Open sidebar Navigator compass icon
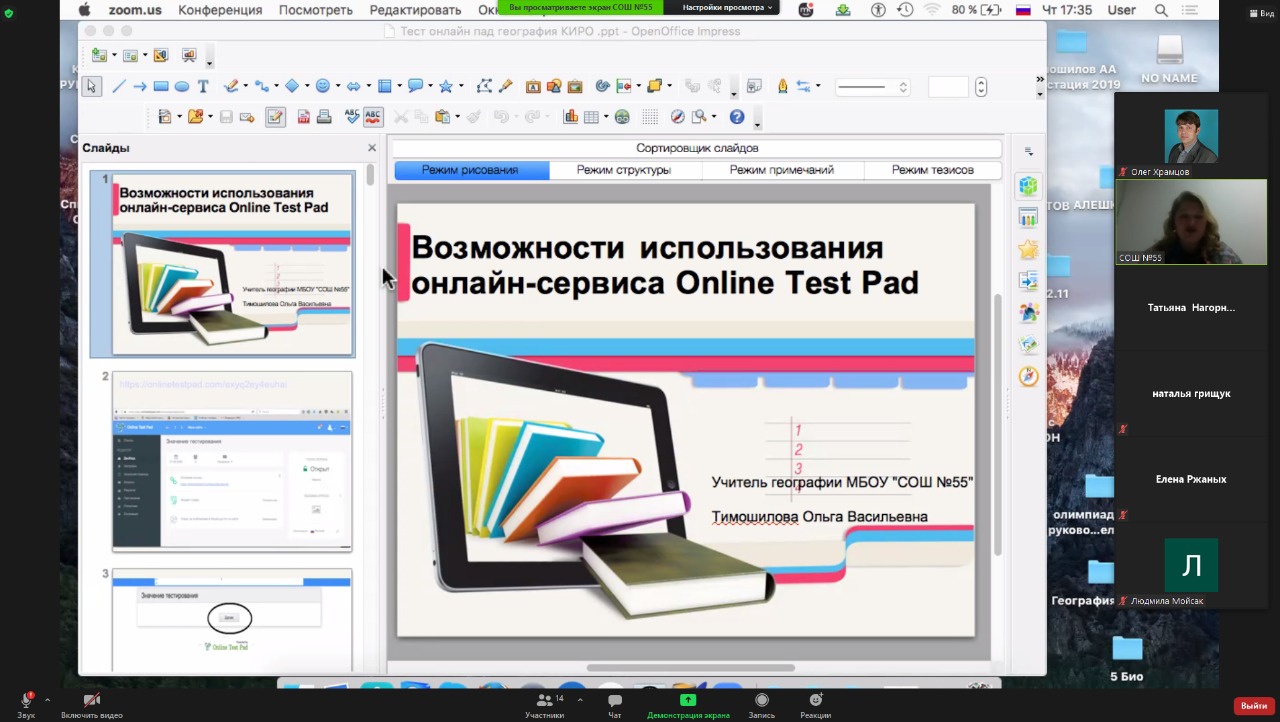The image size is (1280, 722). click(x=1028, y=376)
